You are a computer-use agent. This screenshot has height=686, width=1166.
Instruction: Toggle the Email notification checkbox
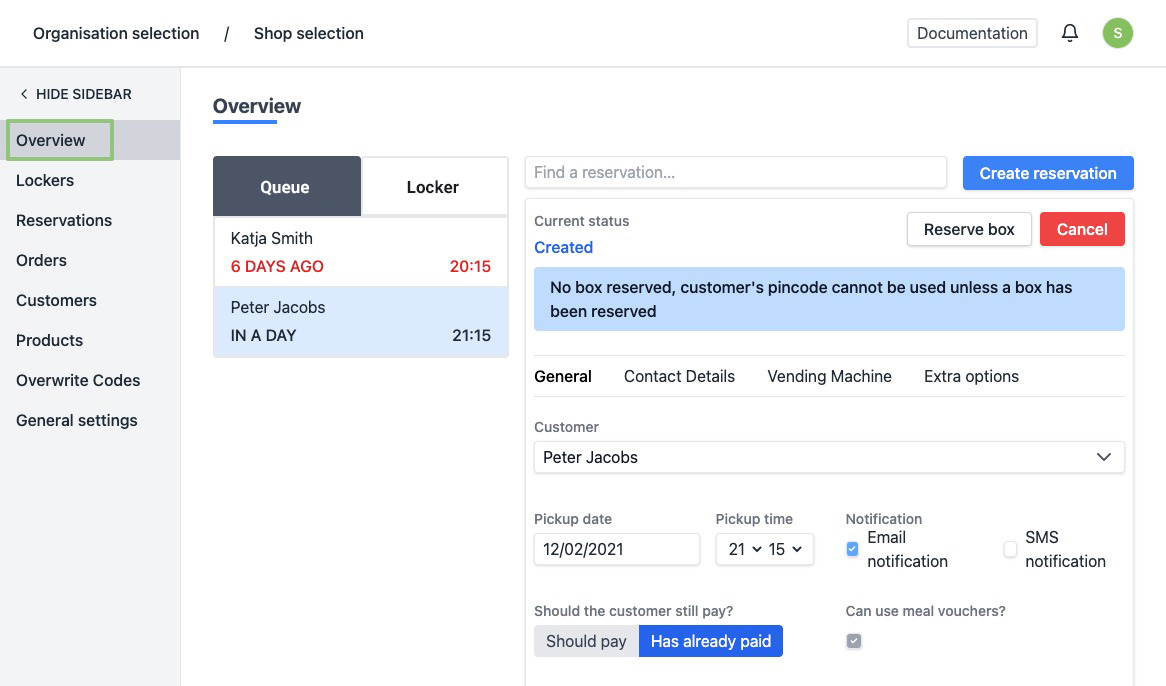[x=852, y=549]
